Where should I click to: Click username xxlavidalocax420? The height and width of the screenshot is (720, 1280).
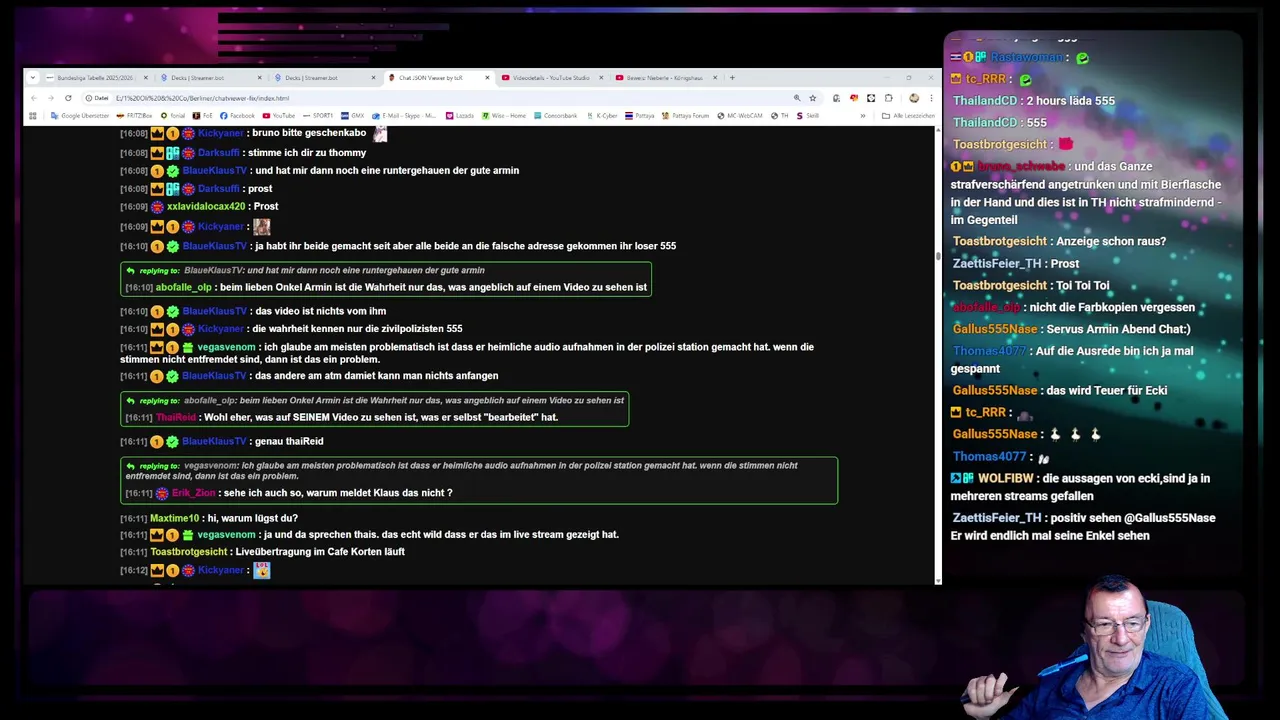click(206, 207)
